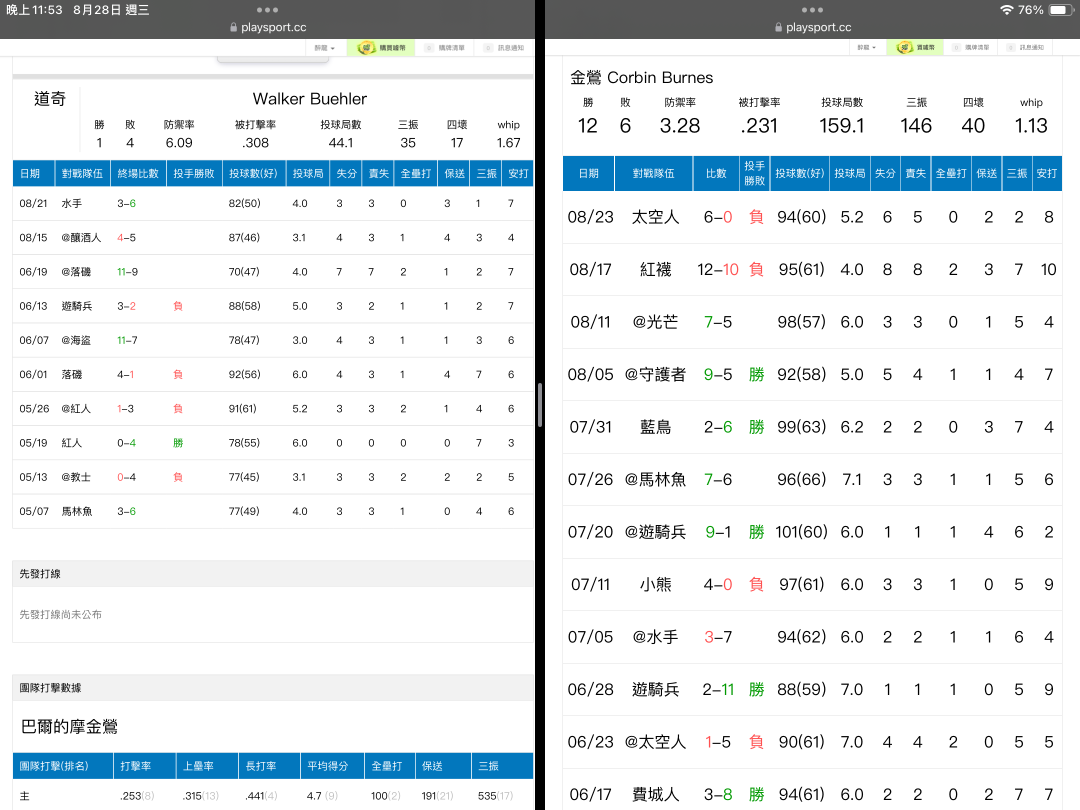
Task: Click the 先發打線 section header
Action: (273, 574)
